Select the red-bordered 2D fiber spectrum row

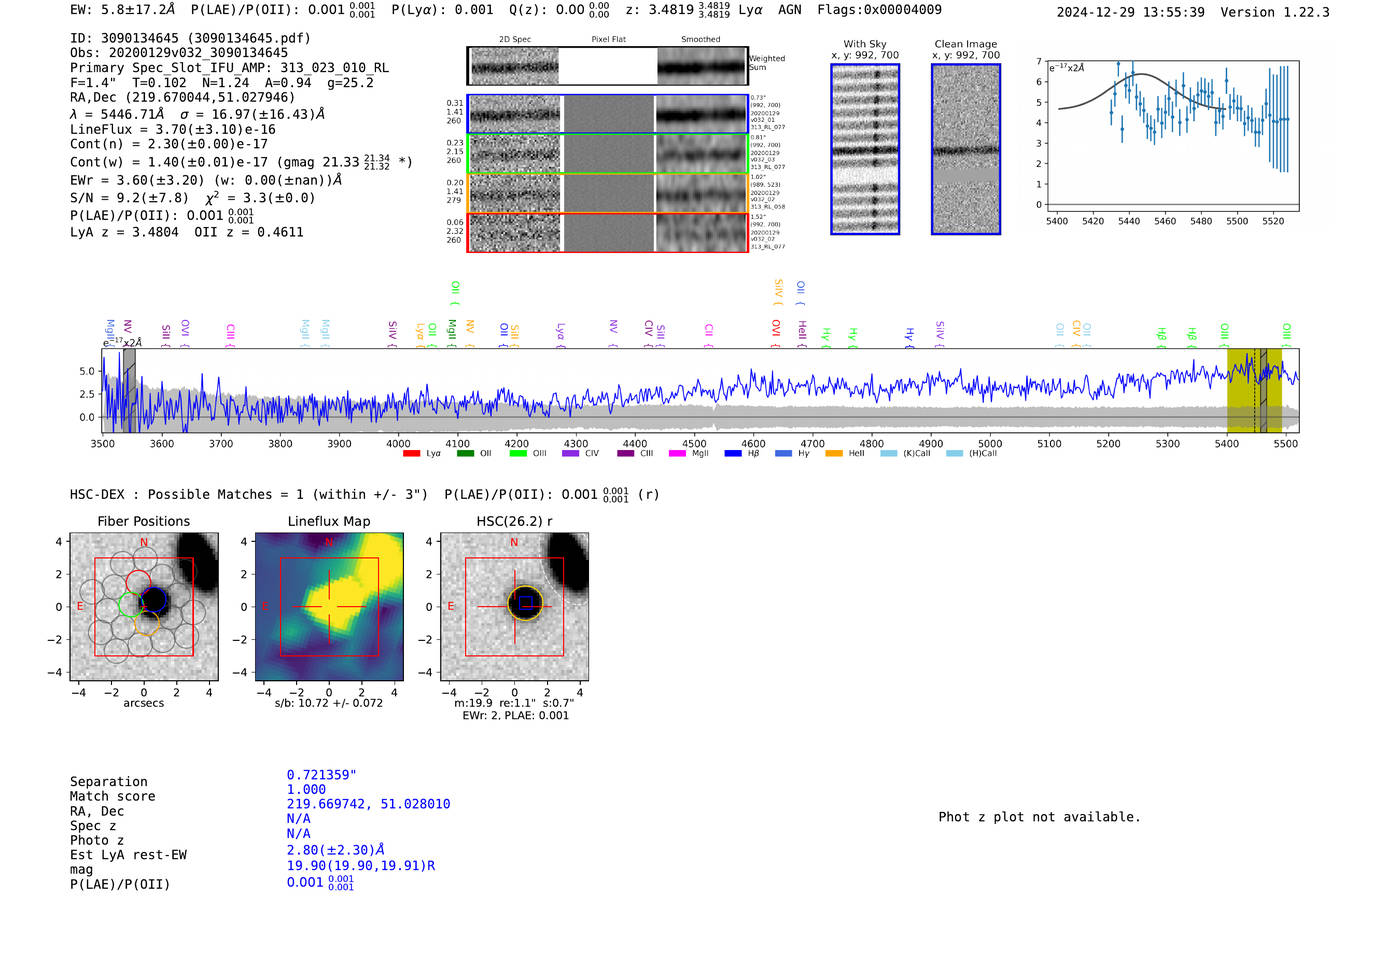pos(607,232)
